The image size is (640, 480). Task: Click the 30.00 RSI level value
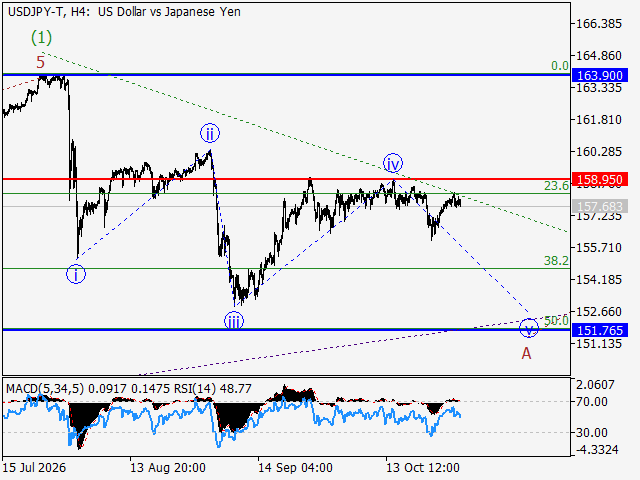[591, 433]
